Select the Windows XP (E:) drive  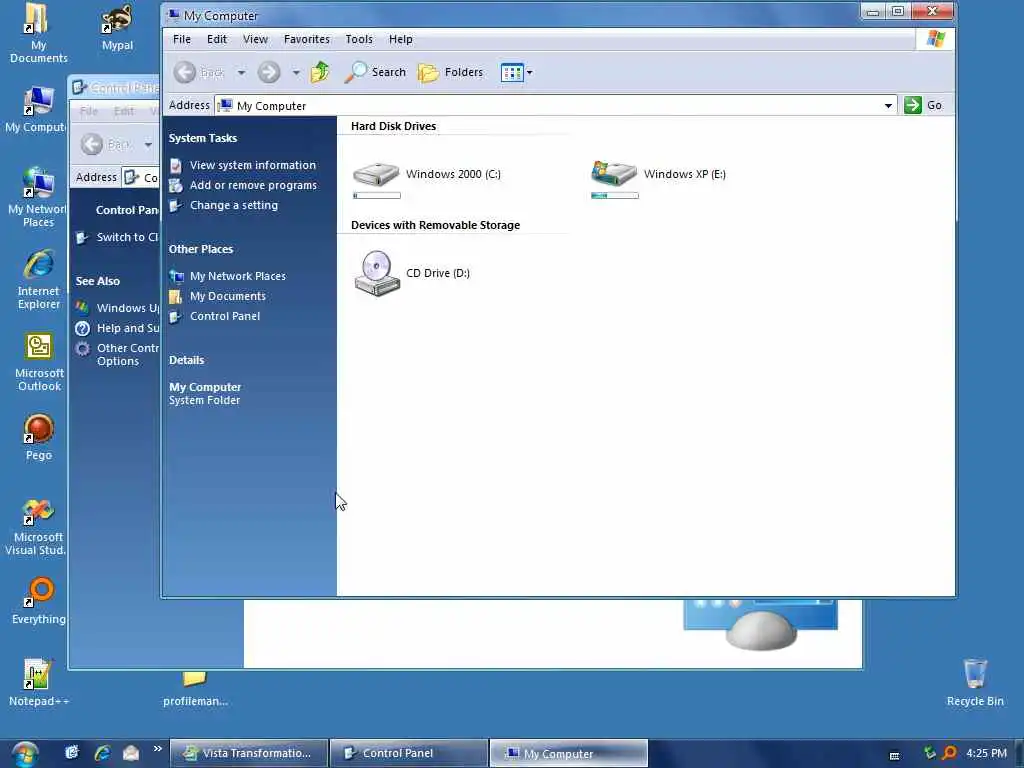(x=658, y=174)
